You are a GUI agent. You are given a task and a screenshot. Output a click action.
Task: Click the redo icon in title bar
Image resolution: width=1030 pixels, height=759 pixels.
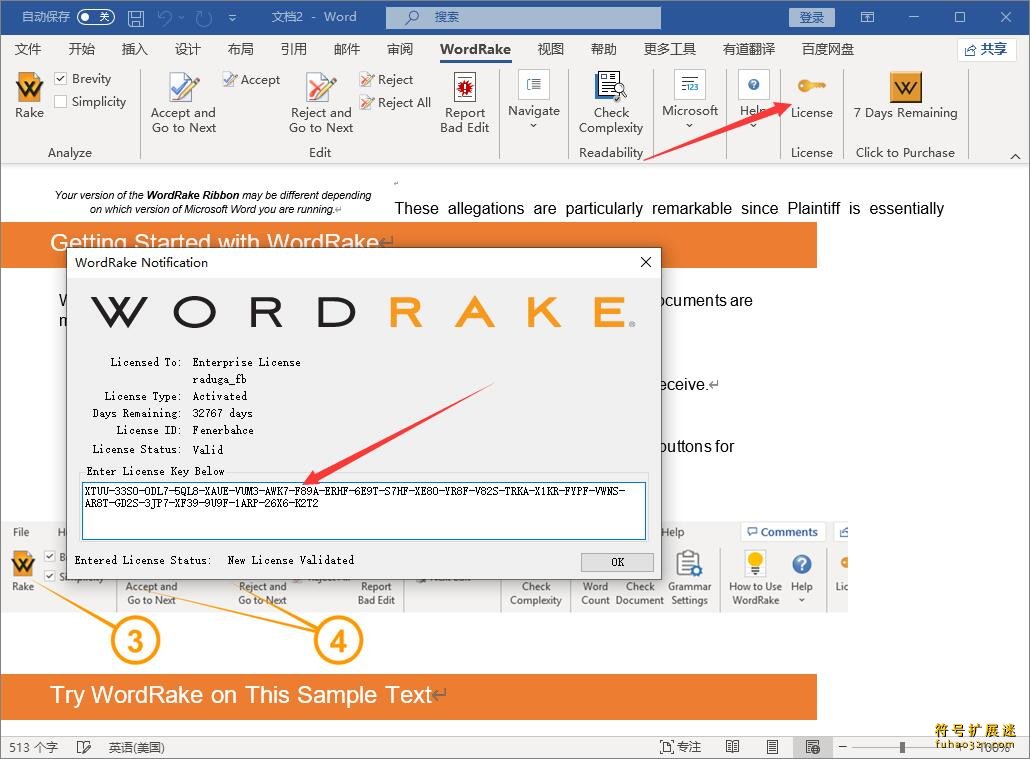[x=204, y=18]
